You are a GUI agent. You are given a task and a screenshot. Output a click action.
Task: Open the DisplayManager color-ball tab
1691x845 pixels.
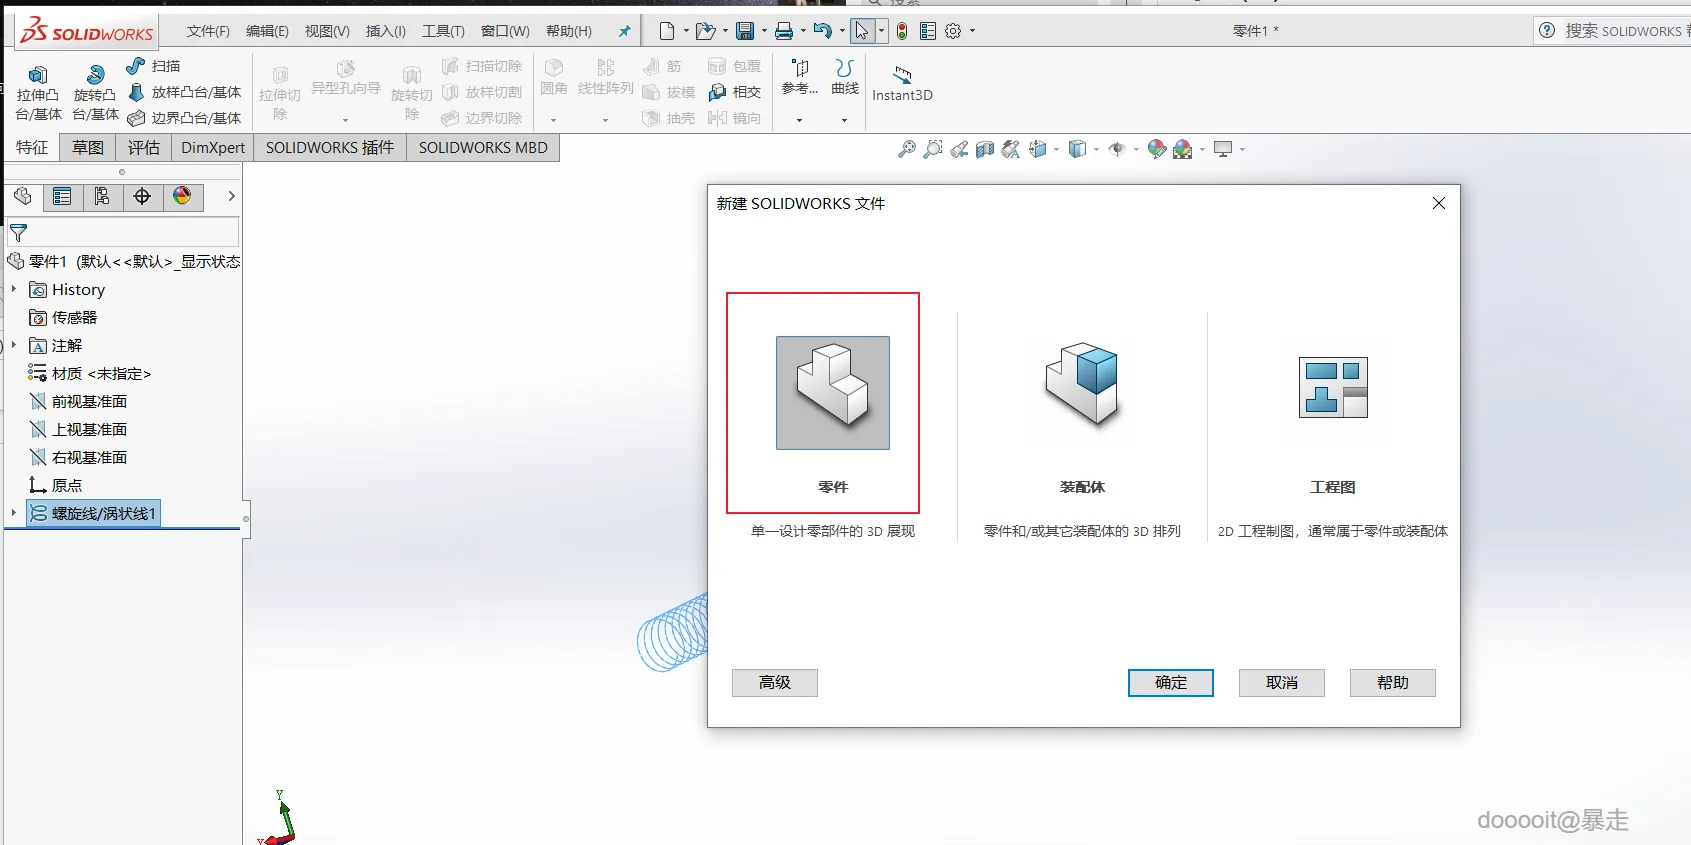182,196
